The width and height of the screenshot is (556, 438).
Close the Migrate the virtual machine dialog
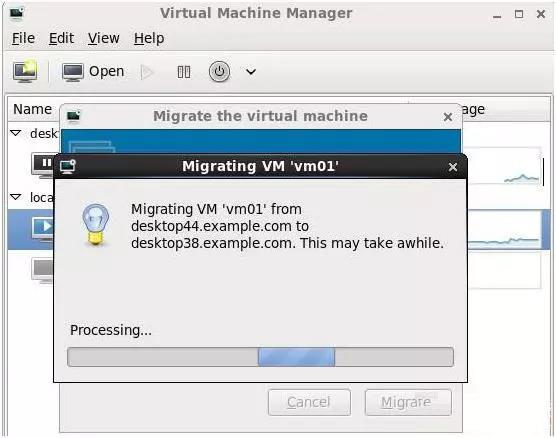tap(448, 117)
